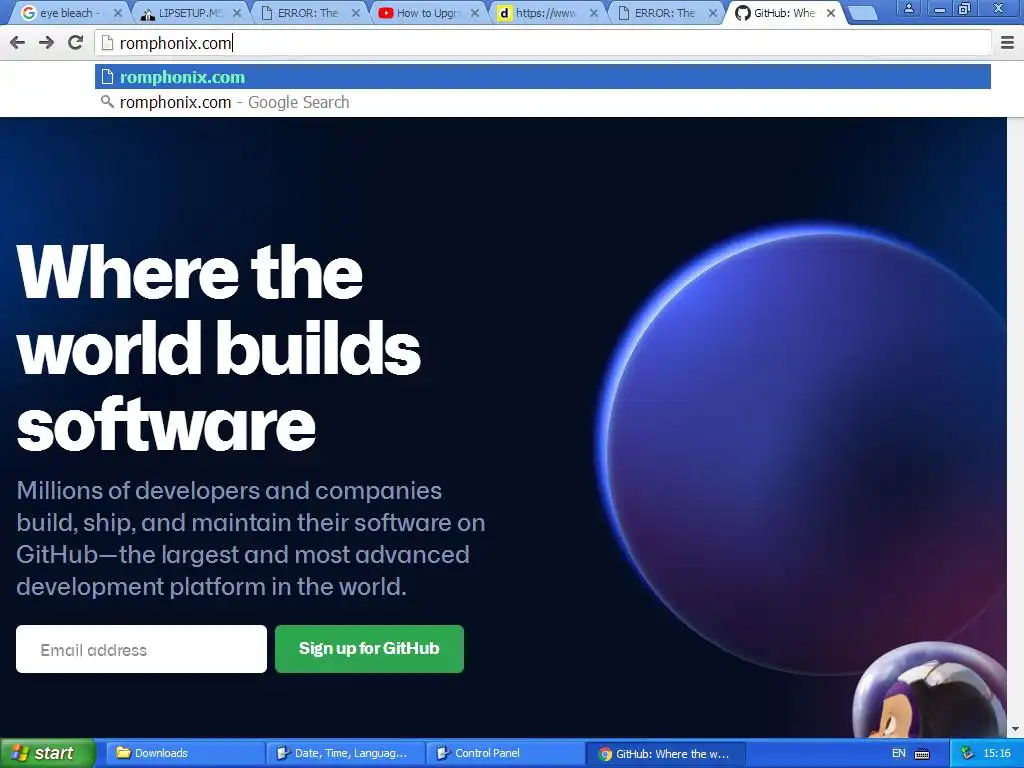Image resolution: width=1024 pixels, height=768 pixels.
Task: Switch to the LIPSETUP tab
Action: [189, 13]
